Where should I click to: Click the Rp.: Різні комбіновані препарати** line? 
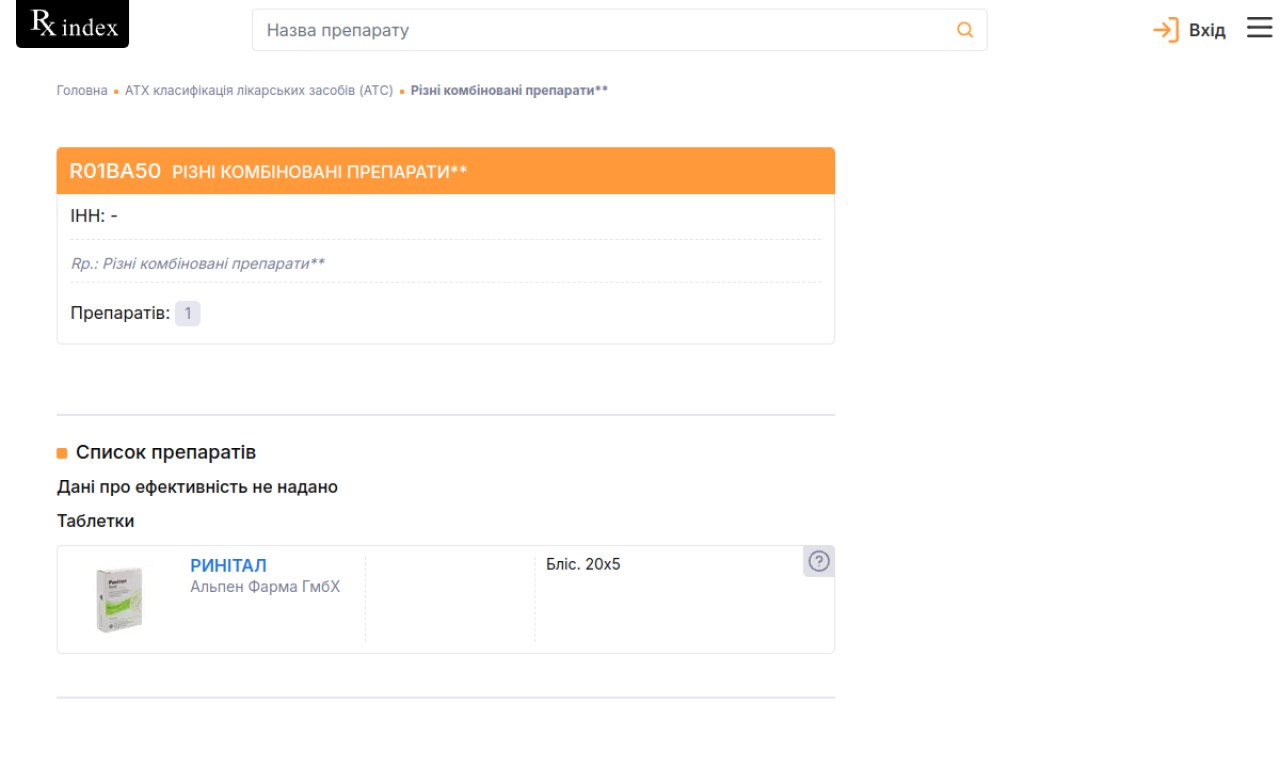coord(198,263)
